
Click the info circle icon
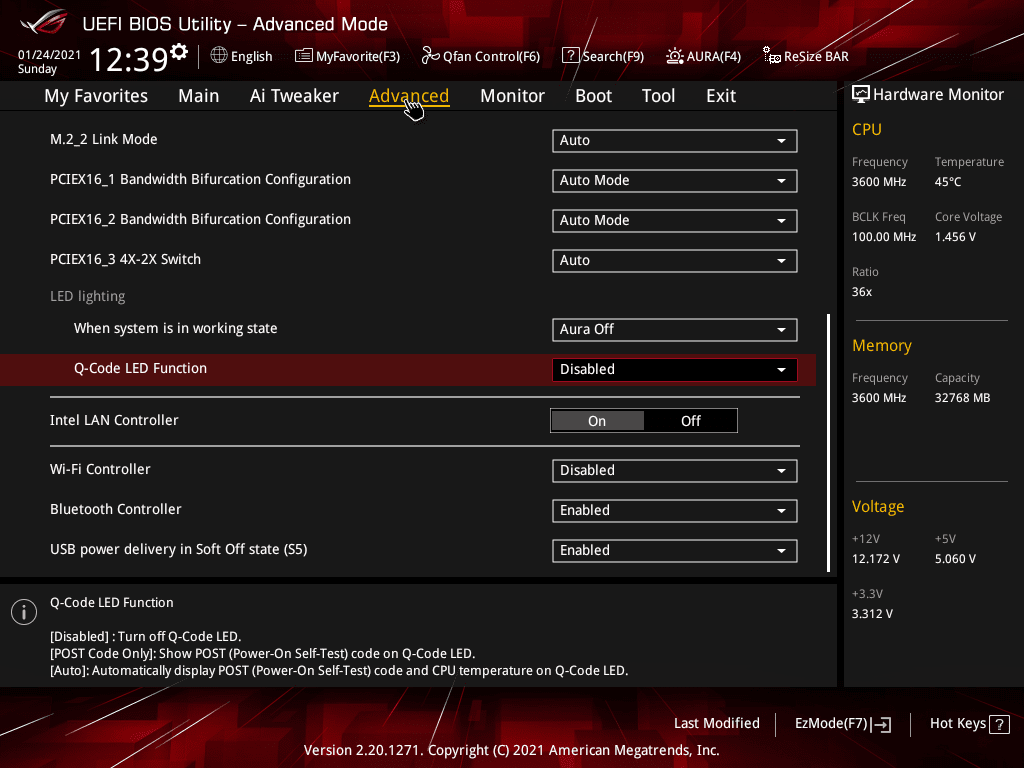(24, 612)
